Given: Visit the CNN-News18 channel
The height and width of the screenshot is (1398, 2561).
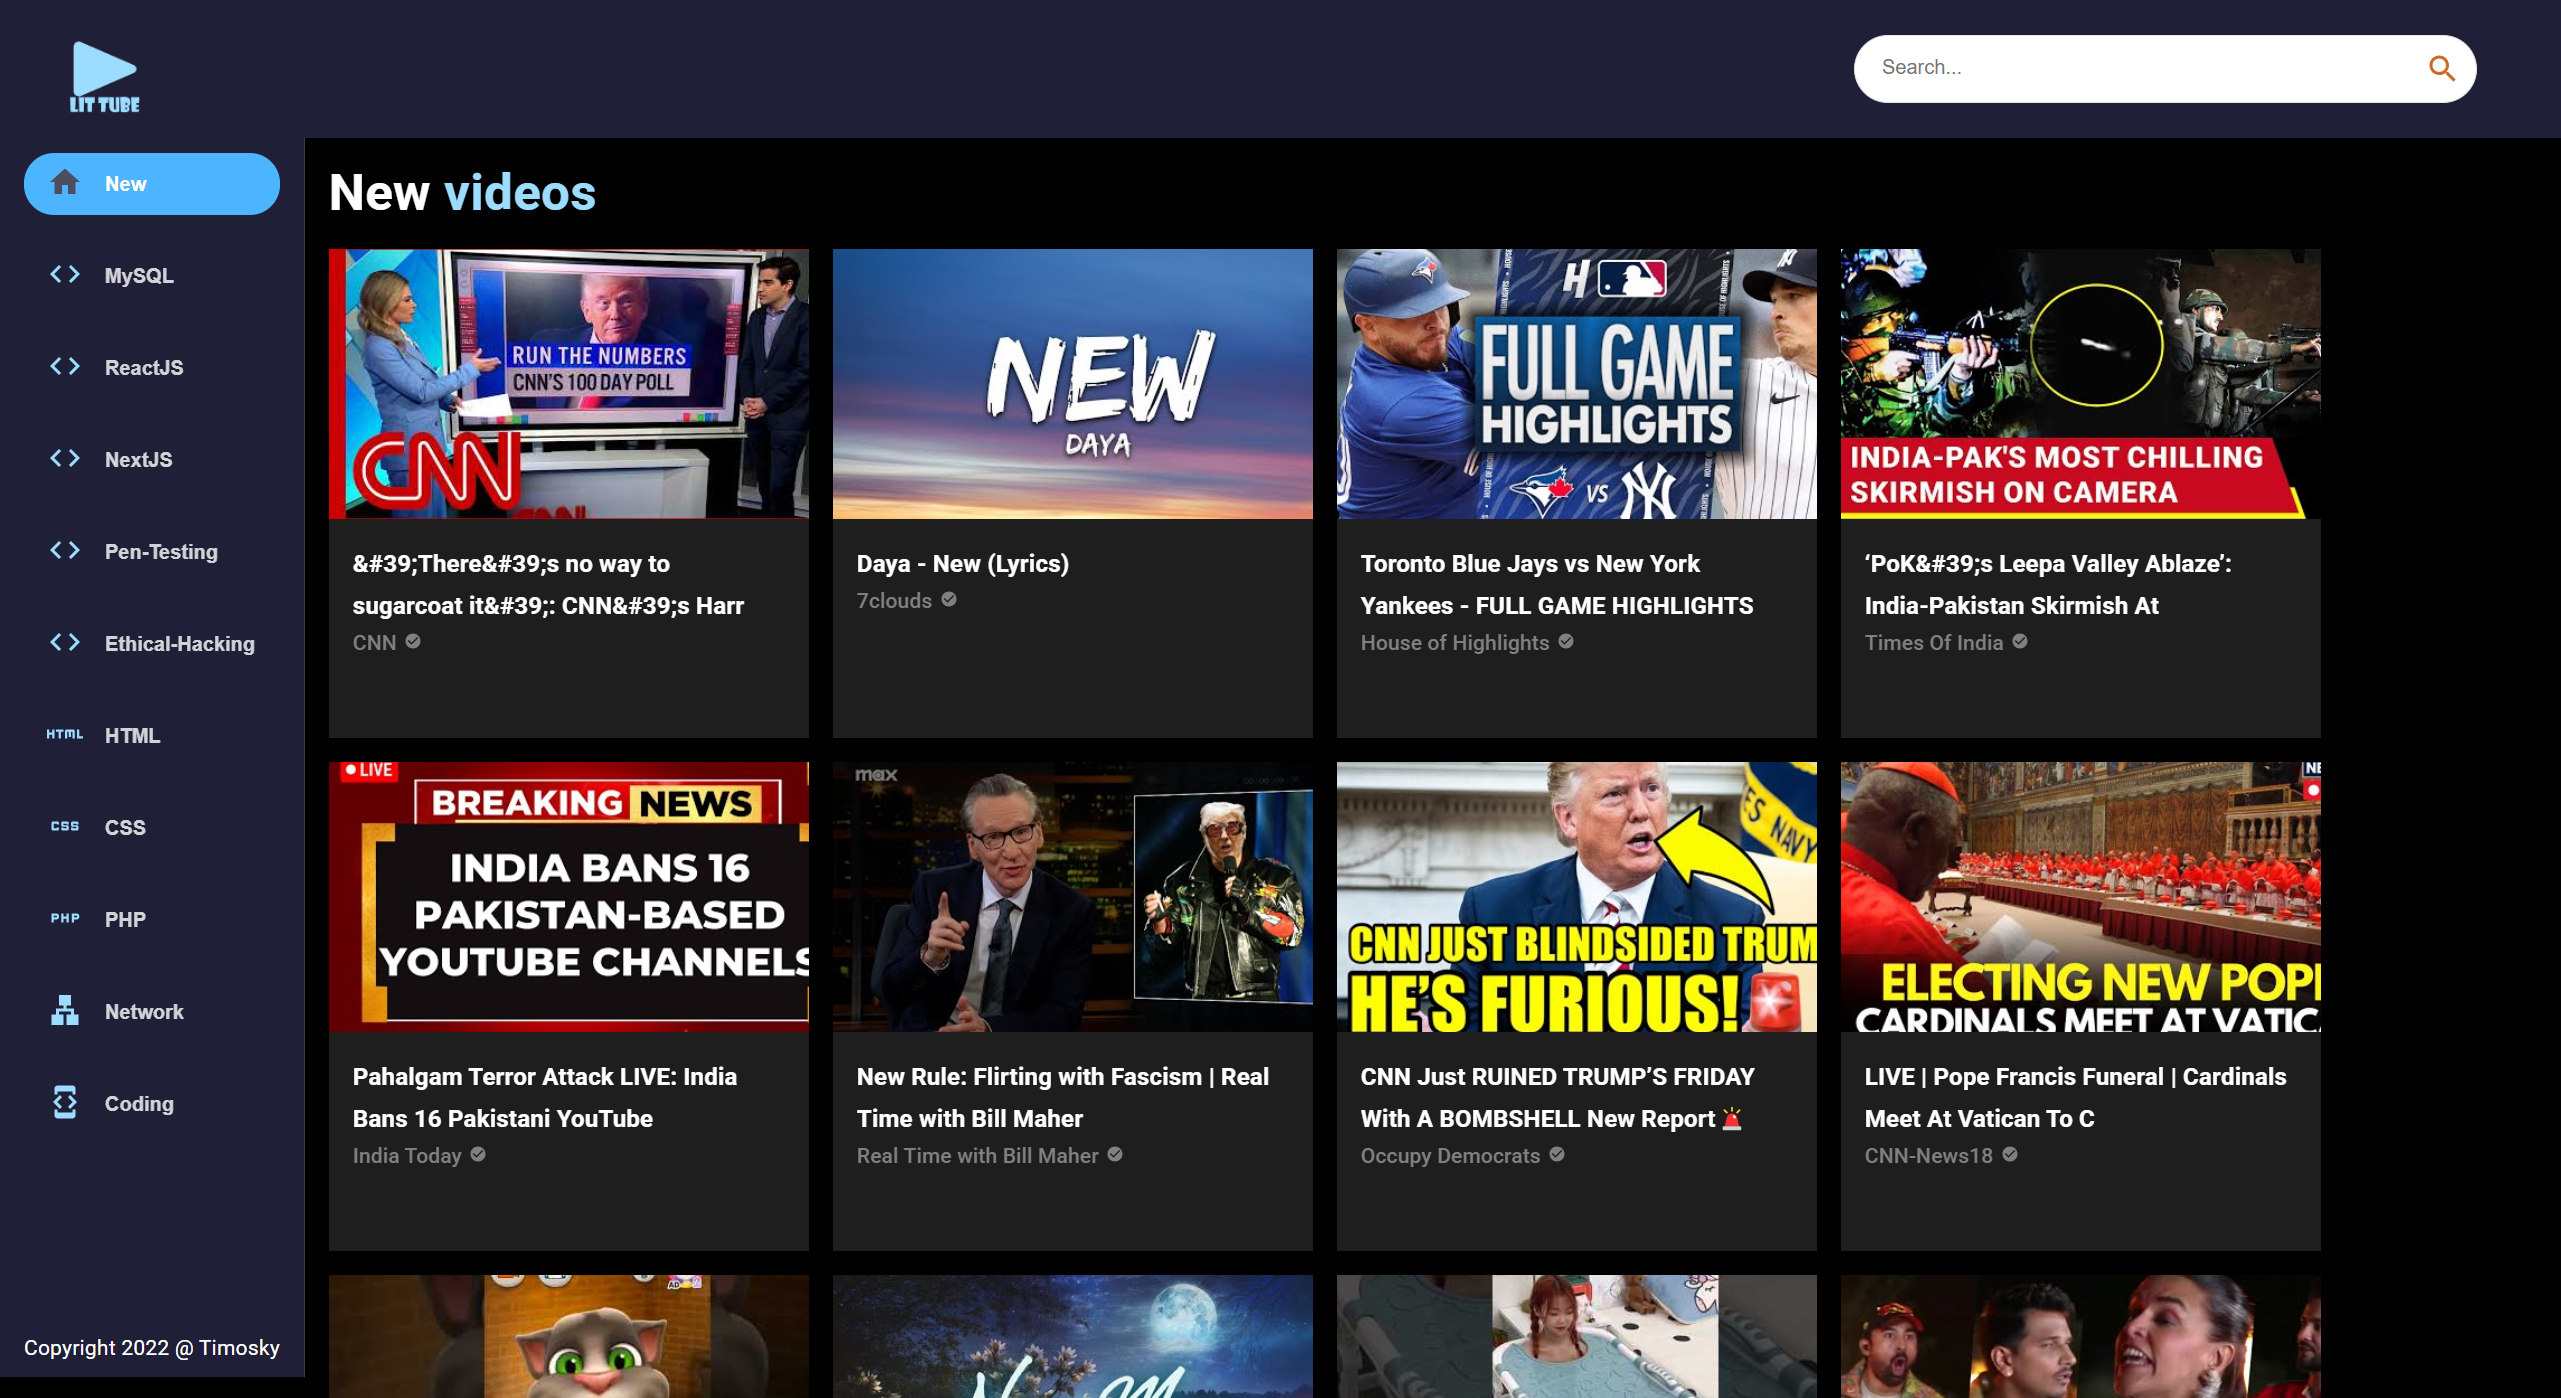Looking at the screenshot, I should pyautogui.click(x=1929, y=1155).
